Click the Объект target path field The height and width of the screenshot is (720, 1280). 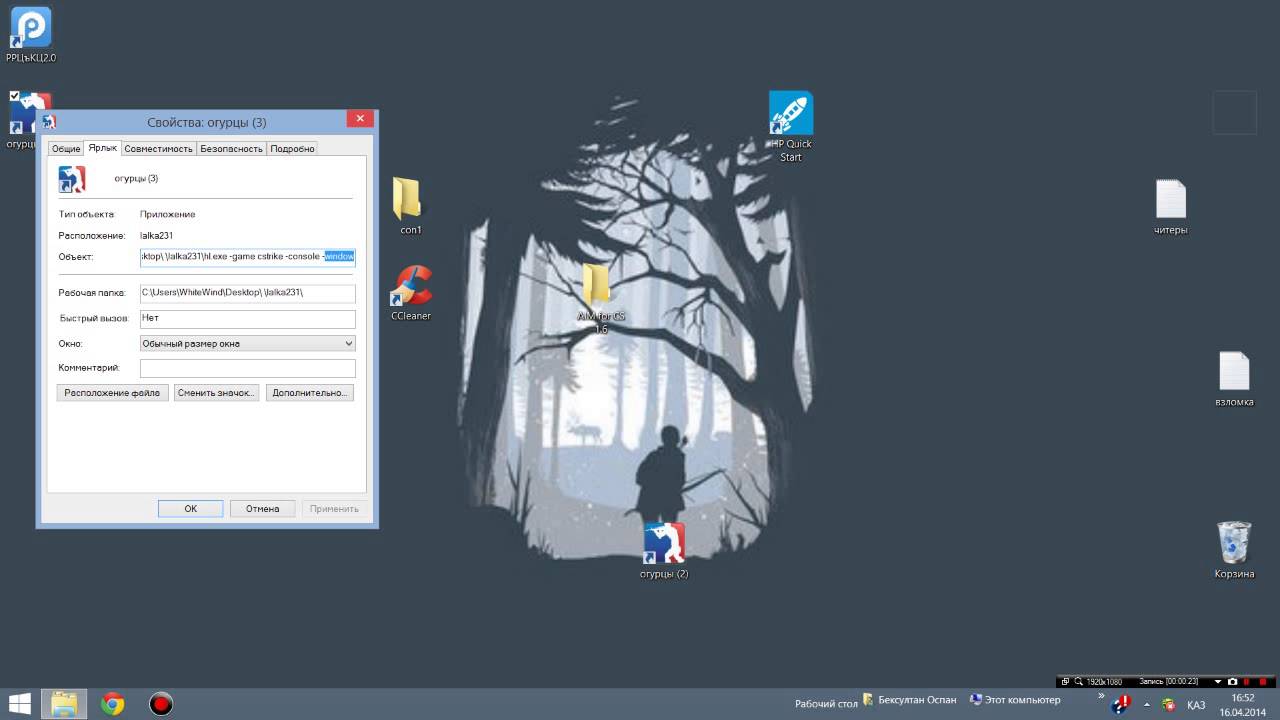[x=248, y=256]
